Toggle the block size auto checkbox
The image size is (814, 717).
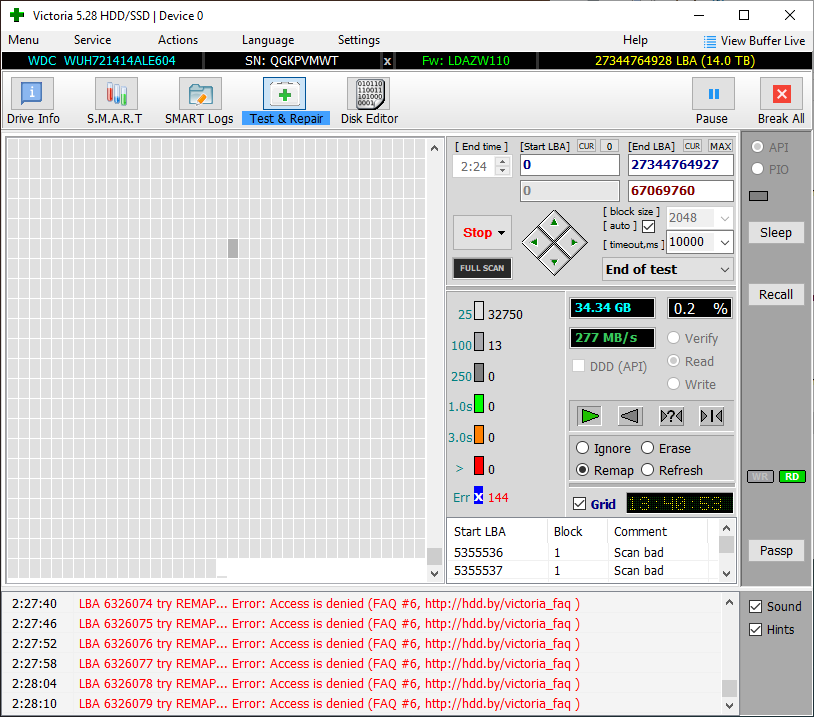(x=648, y=226)
